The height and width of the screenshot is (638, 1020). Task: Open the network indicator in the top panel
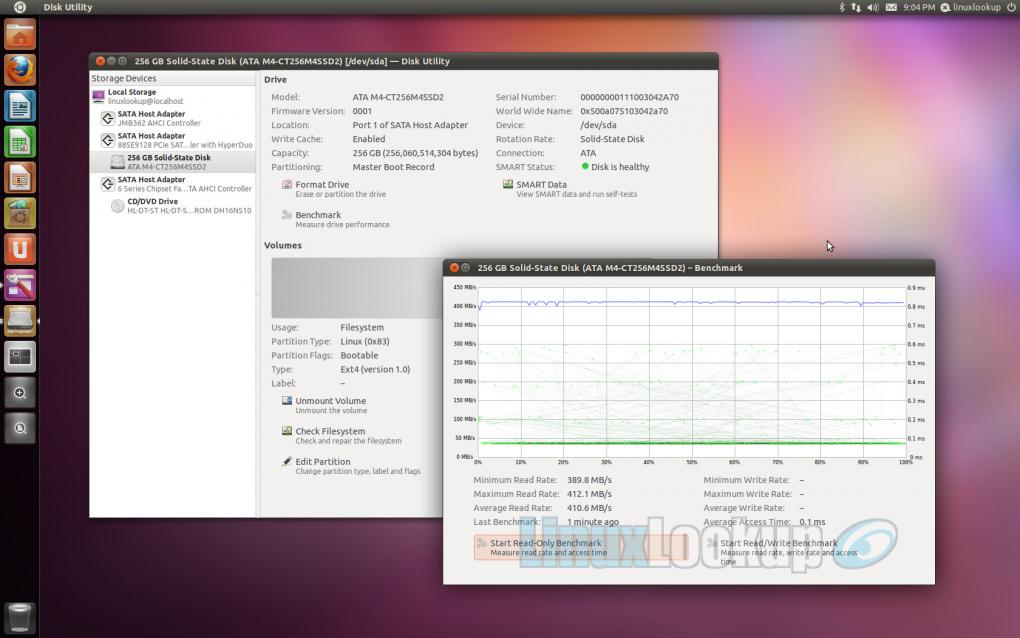[856, 7]
